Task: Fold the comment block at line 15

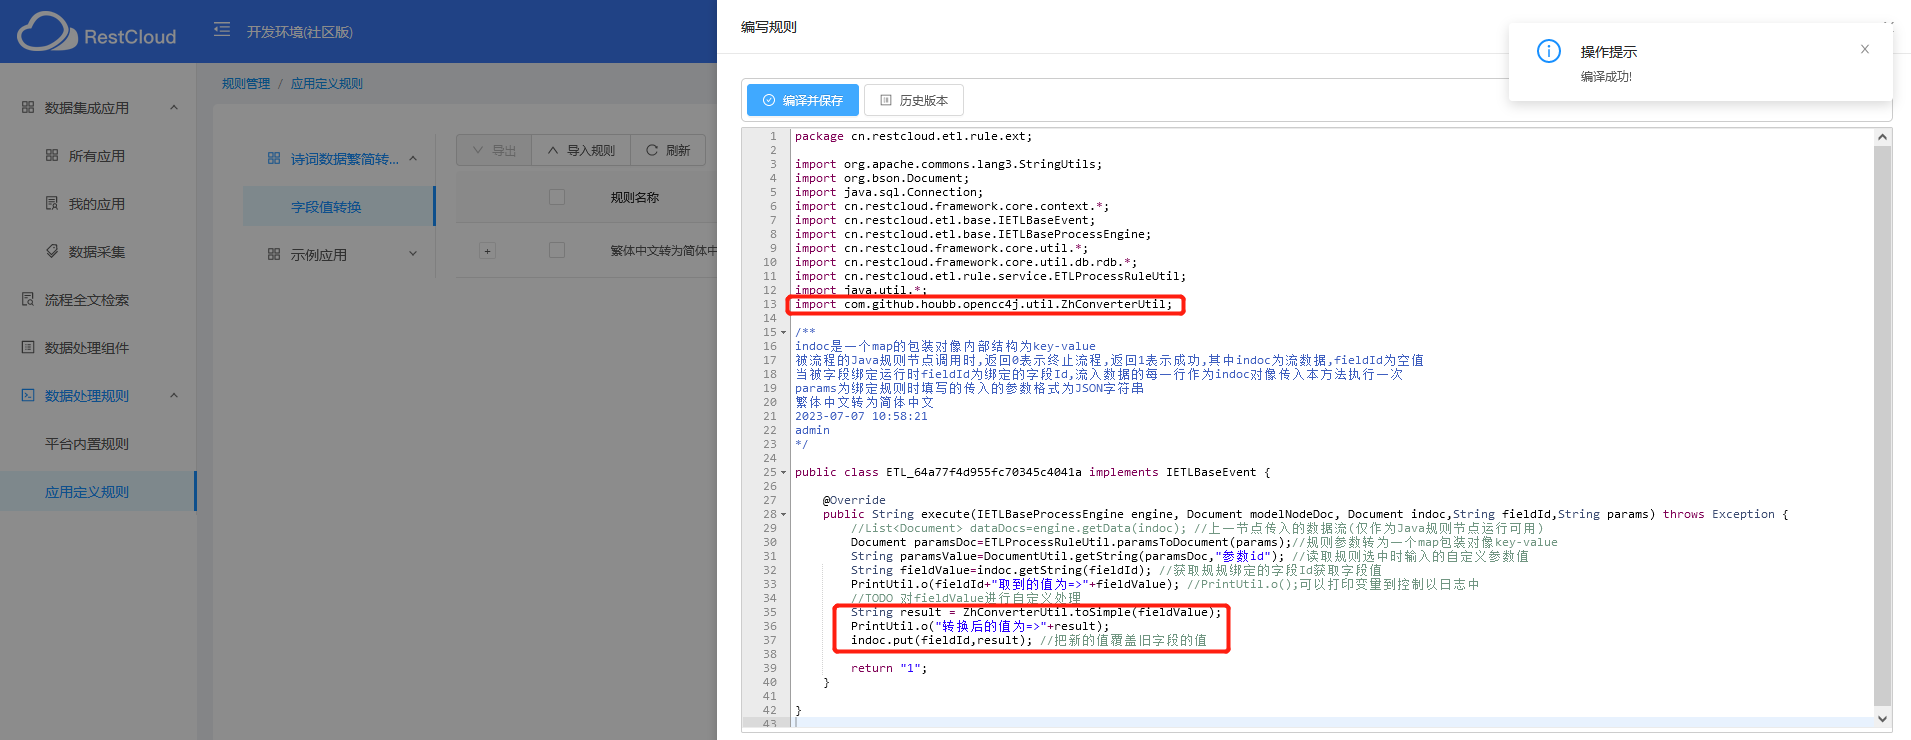Action: pos(784,332)
